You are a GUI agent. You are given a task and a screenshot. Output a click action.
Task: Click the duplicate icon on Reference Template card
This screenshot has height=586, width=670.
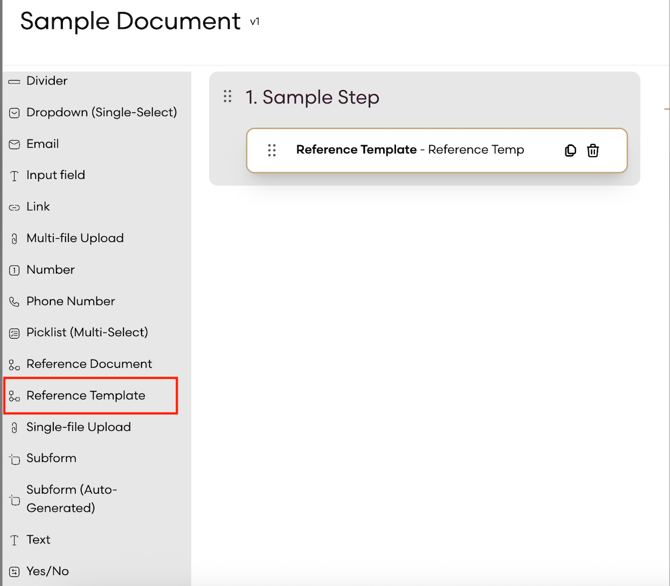point(570,151)
